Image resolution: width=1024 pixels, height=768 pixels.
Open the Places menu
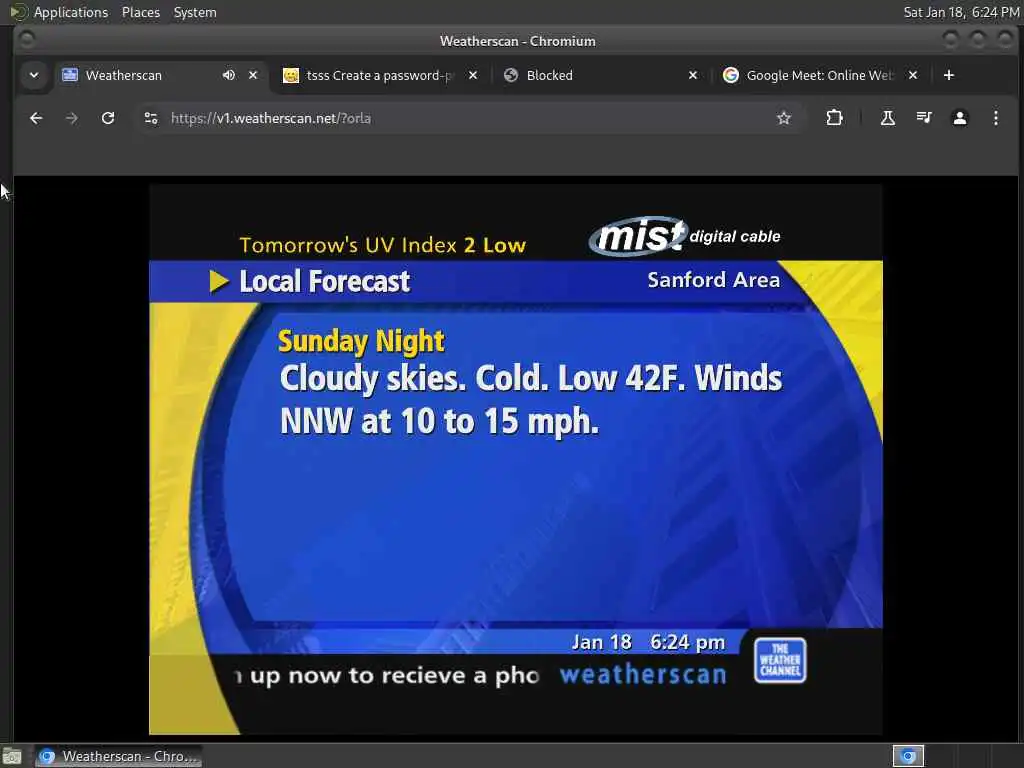[140, 12]
